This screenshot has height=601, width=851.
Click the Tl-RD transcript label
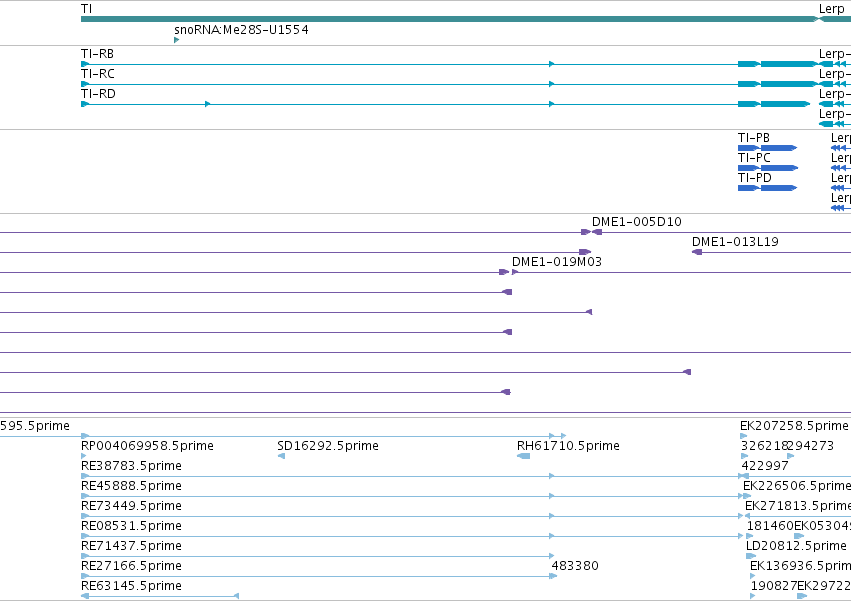click(x=98, y=94)
